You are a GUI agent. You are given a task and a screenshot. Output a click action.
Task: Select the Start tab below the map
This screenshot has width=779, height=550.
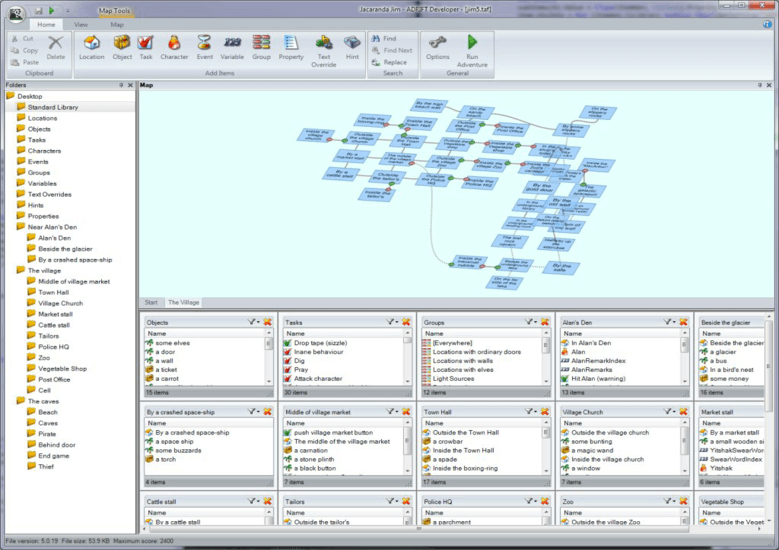click(x=151, y=302)
